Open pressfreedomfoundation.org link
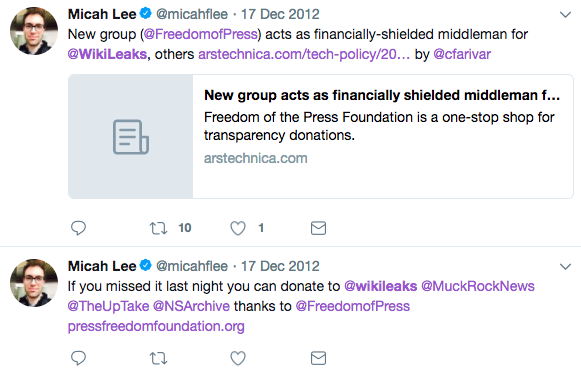The height and width of the screenshot is (371, 581). click(156, 326)
